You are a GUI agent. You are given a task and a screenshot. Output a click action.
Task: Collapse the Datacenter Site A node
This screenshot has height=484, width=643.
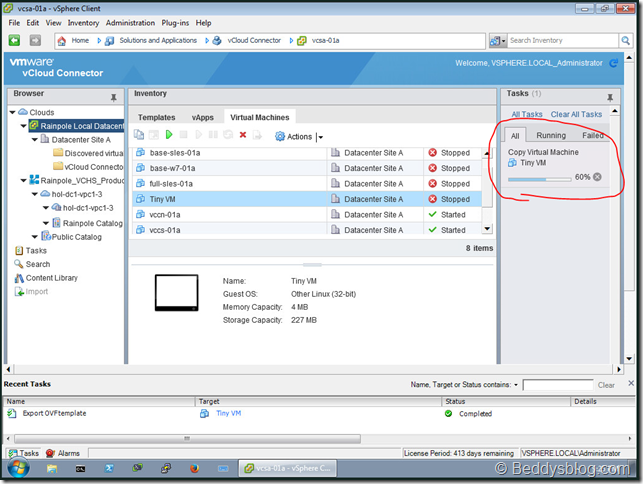coord(35,140)
